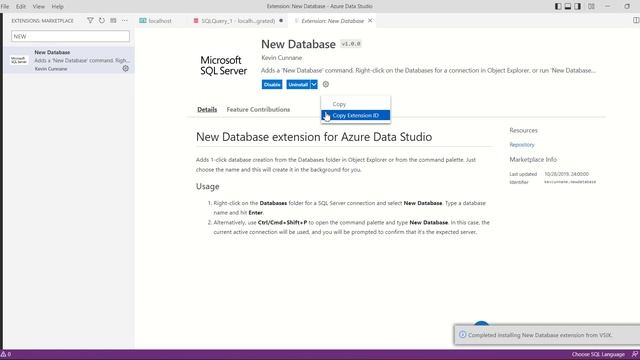
Task: Open the Feature Contributions tab
Action: coord(258,109)
